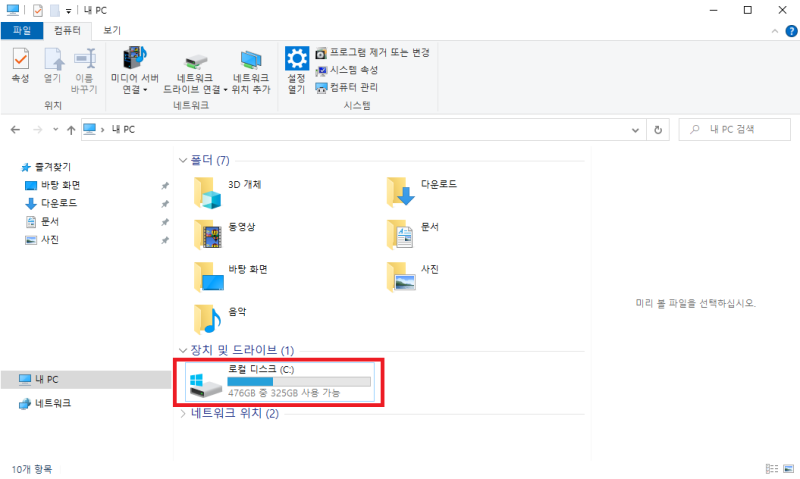Expand the 네트워크 위치 (2) group

183,414
